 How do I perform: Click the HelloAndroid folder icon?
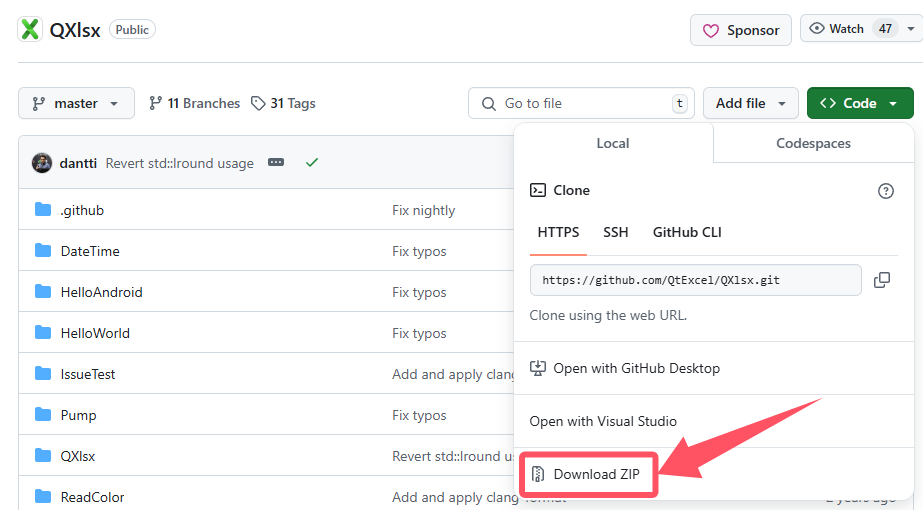(43, 292)
